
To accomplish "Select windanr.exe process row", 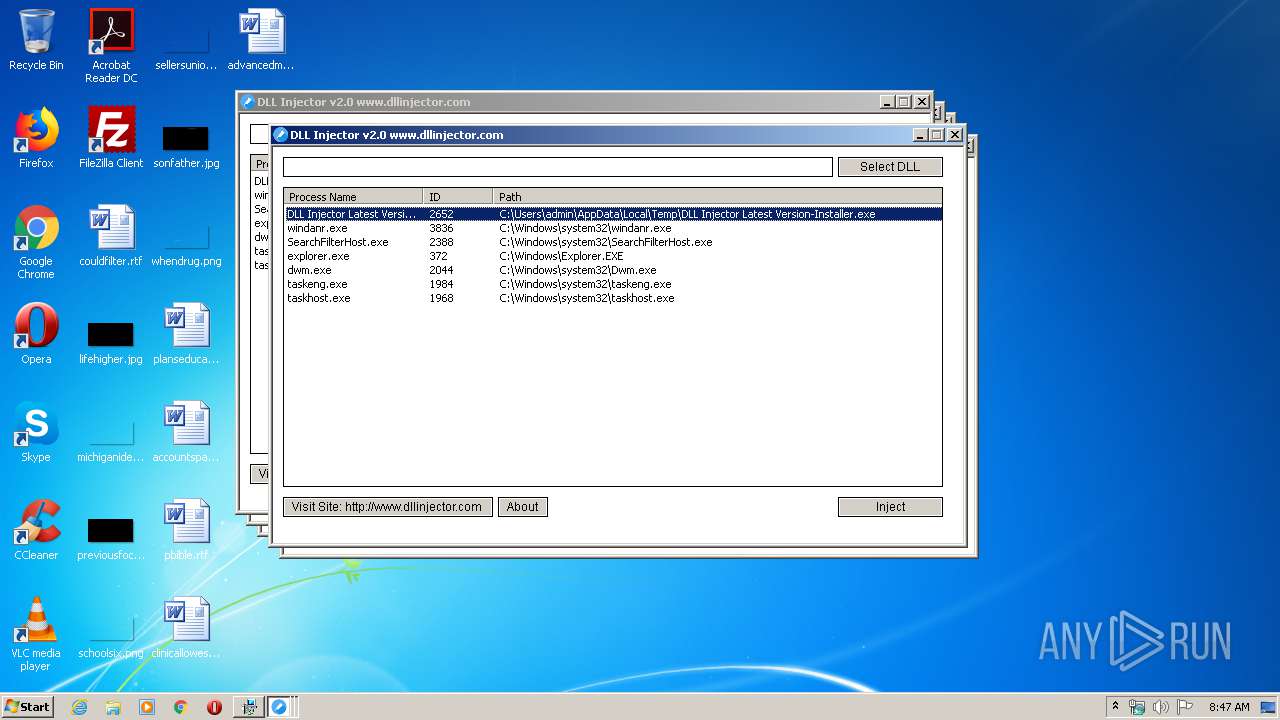I will 613,228.
